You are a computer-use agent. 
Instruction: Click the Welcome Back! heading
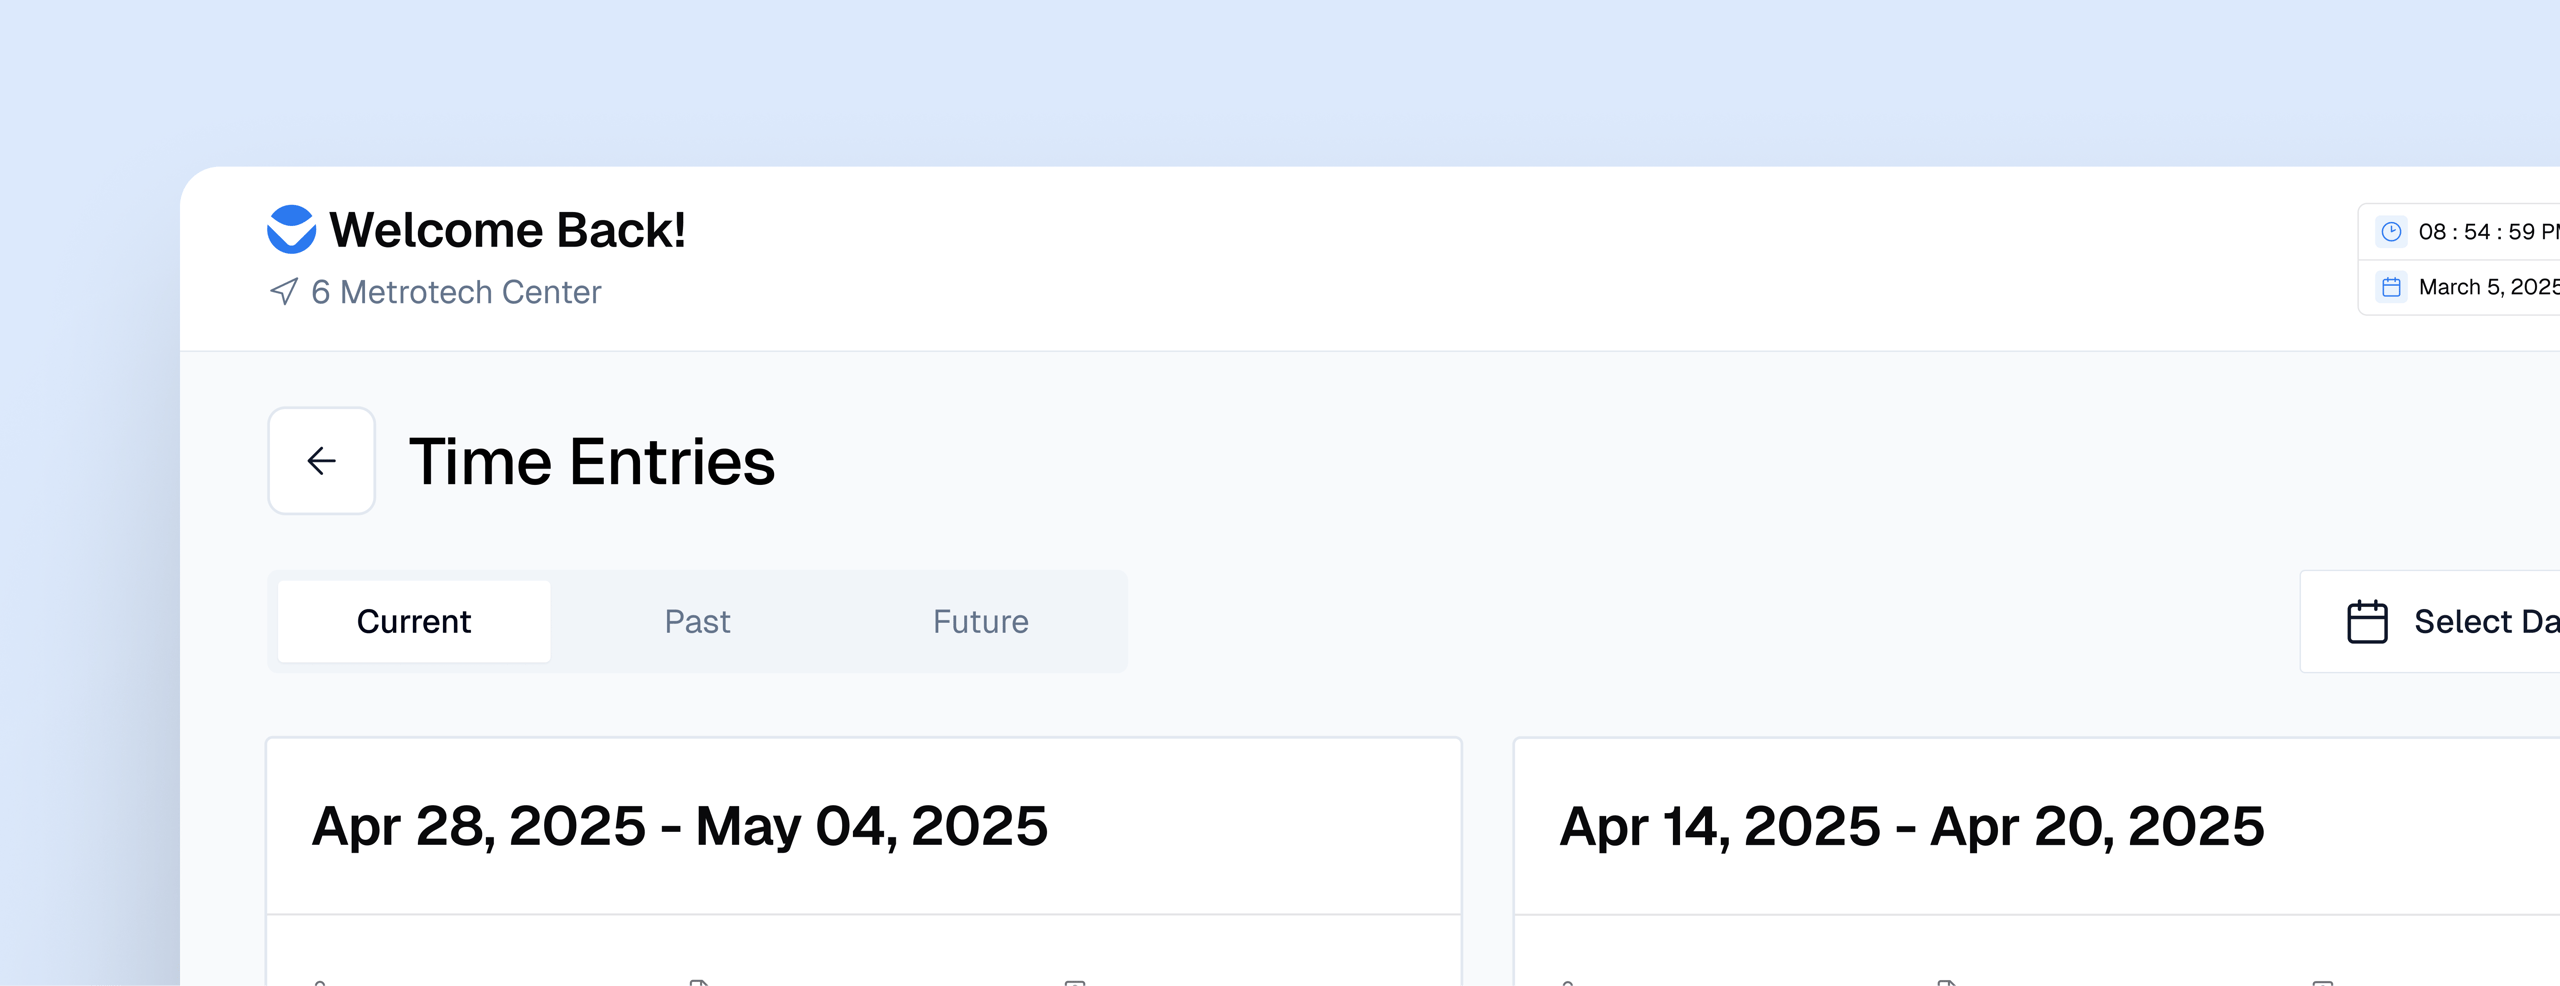(x=507, y=230)
